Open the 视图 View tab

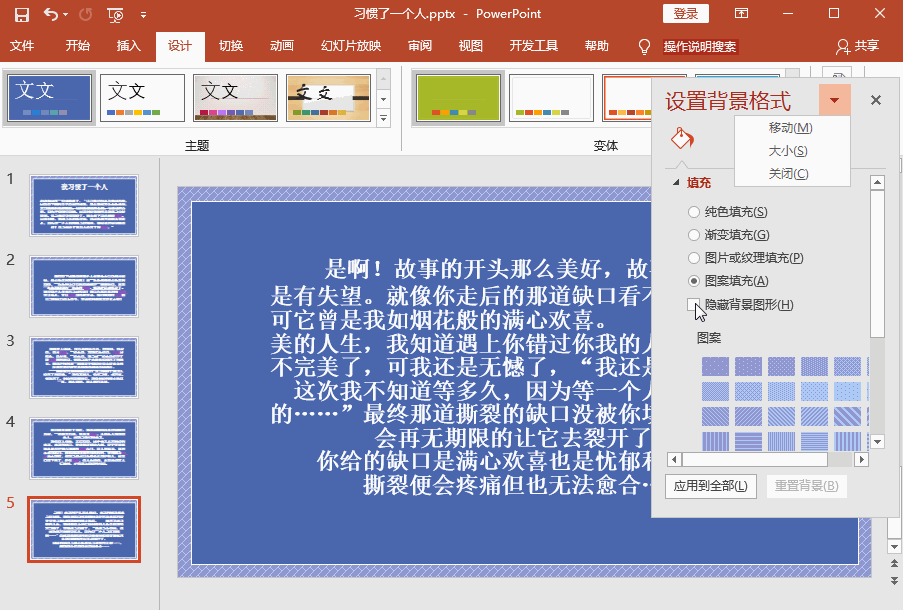[471, 46]
